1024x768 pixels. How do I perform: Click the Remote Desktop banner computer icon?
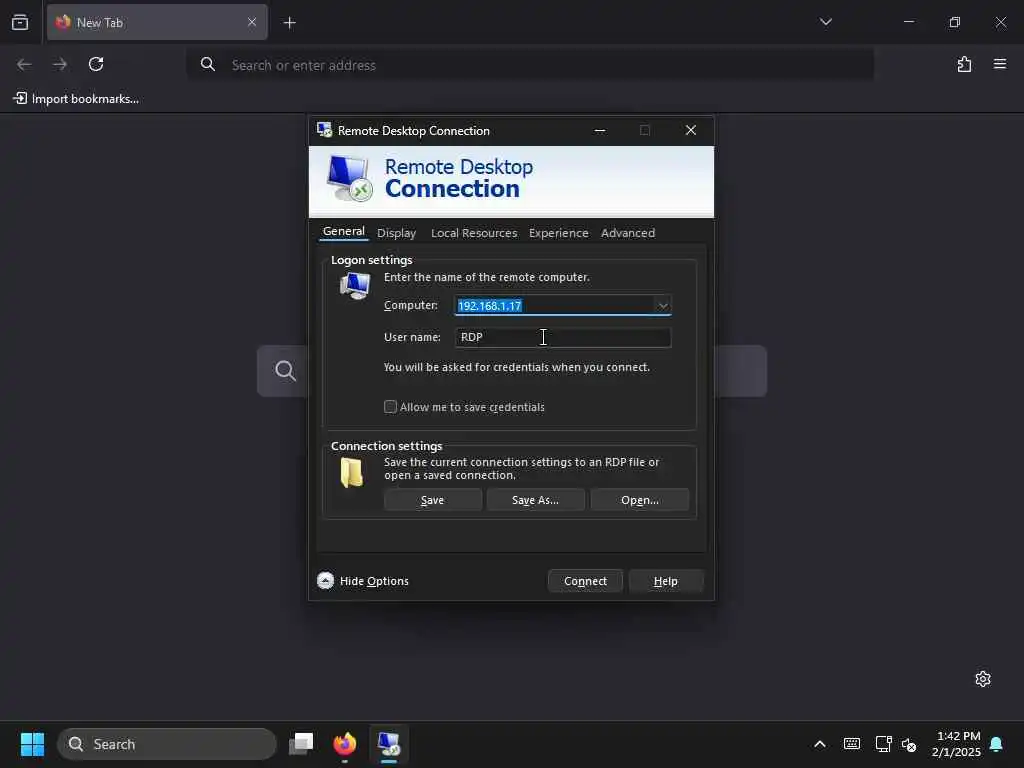(x=349, y=178)
